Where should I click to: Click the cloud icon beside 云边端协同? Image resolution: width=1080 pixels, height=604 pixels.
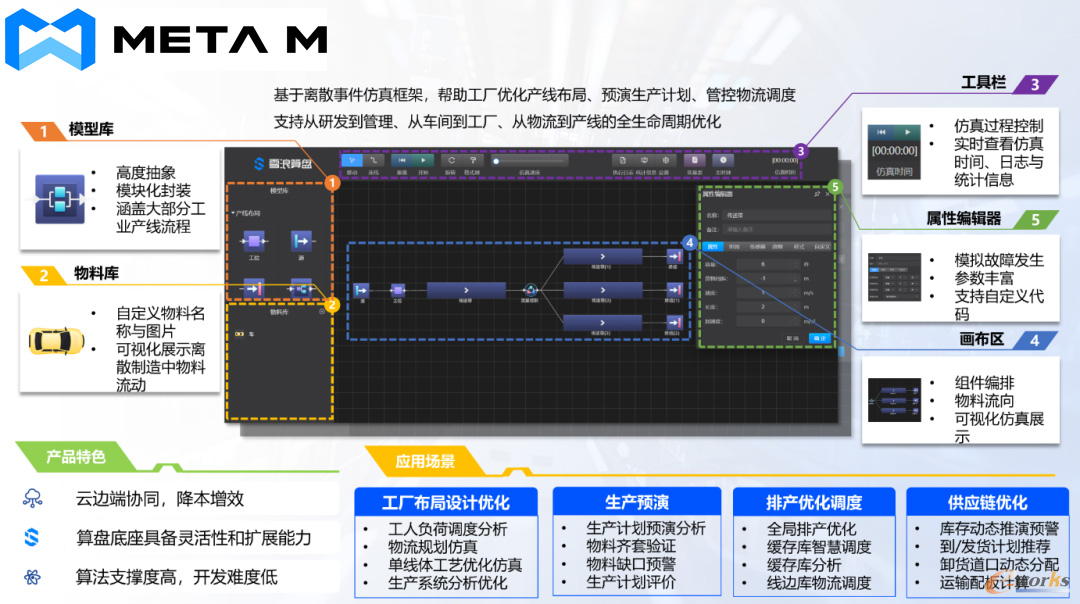(x=32, y=498)
